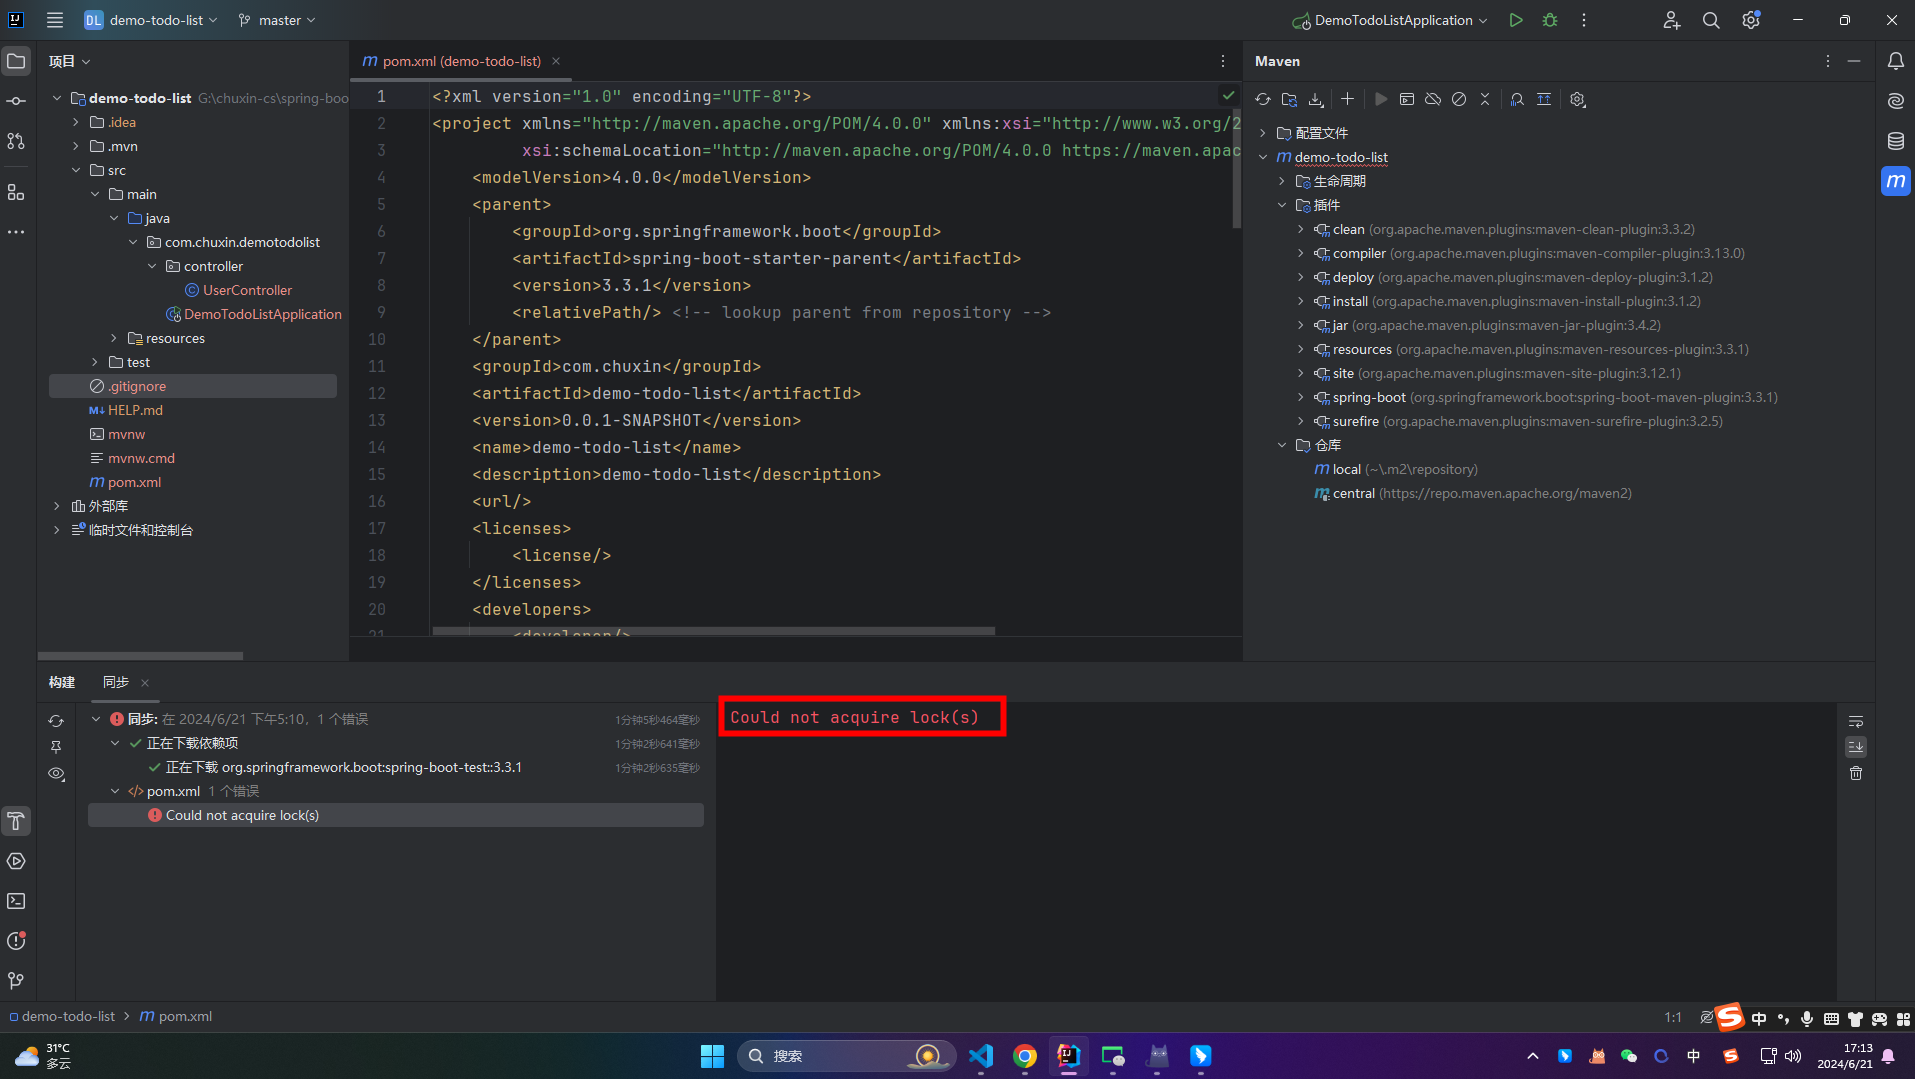The width and height of the screenshot is (1915, 1079).
Task: Close pom.xml editor tab
Action: [x=556, y=61]
